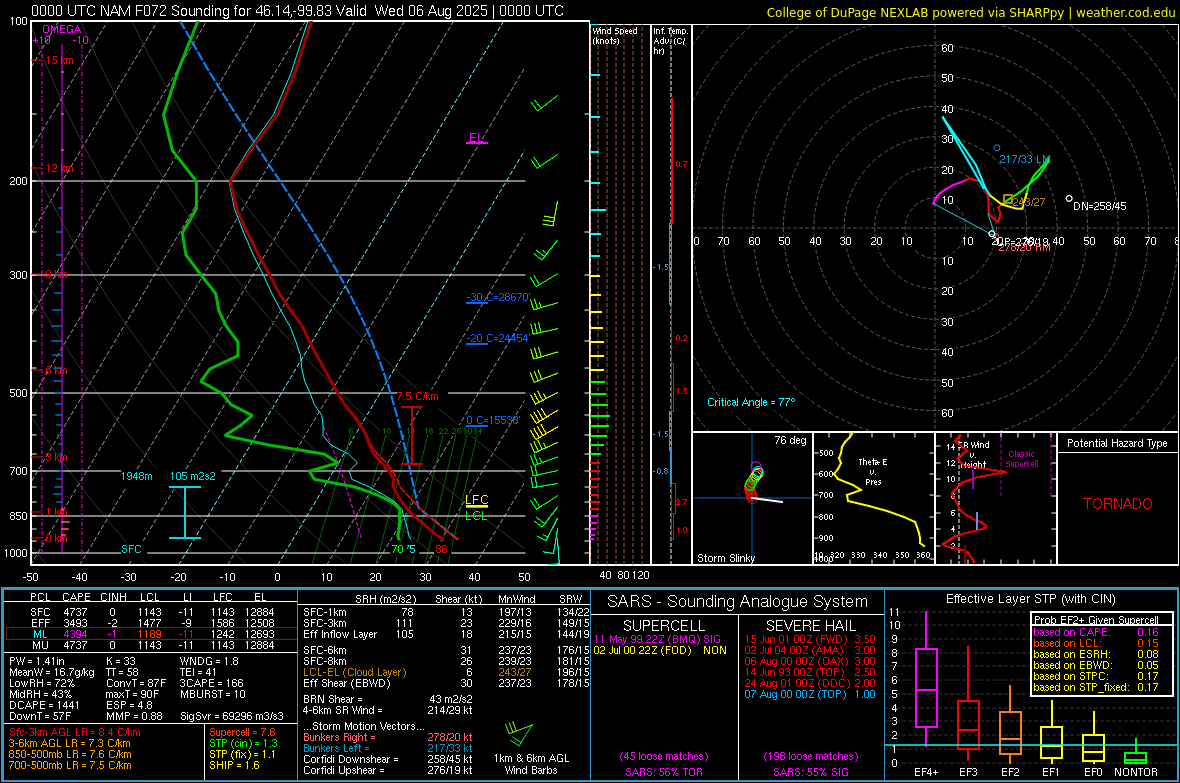Click the 'SARS: 55% SIG' result
Image resolution: width=1180 pixels, height=783 pixels.
tap(810, 772)
